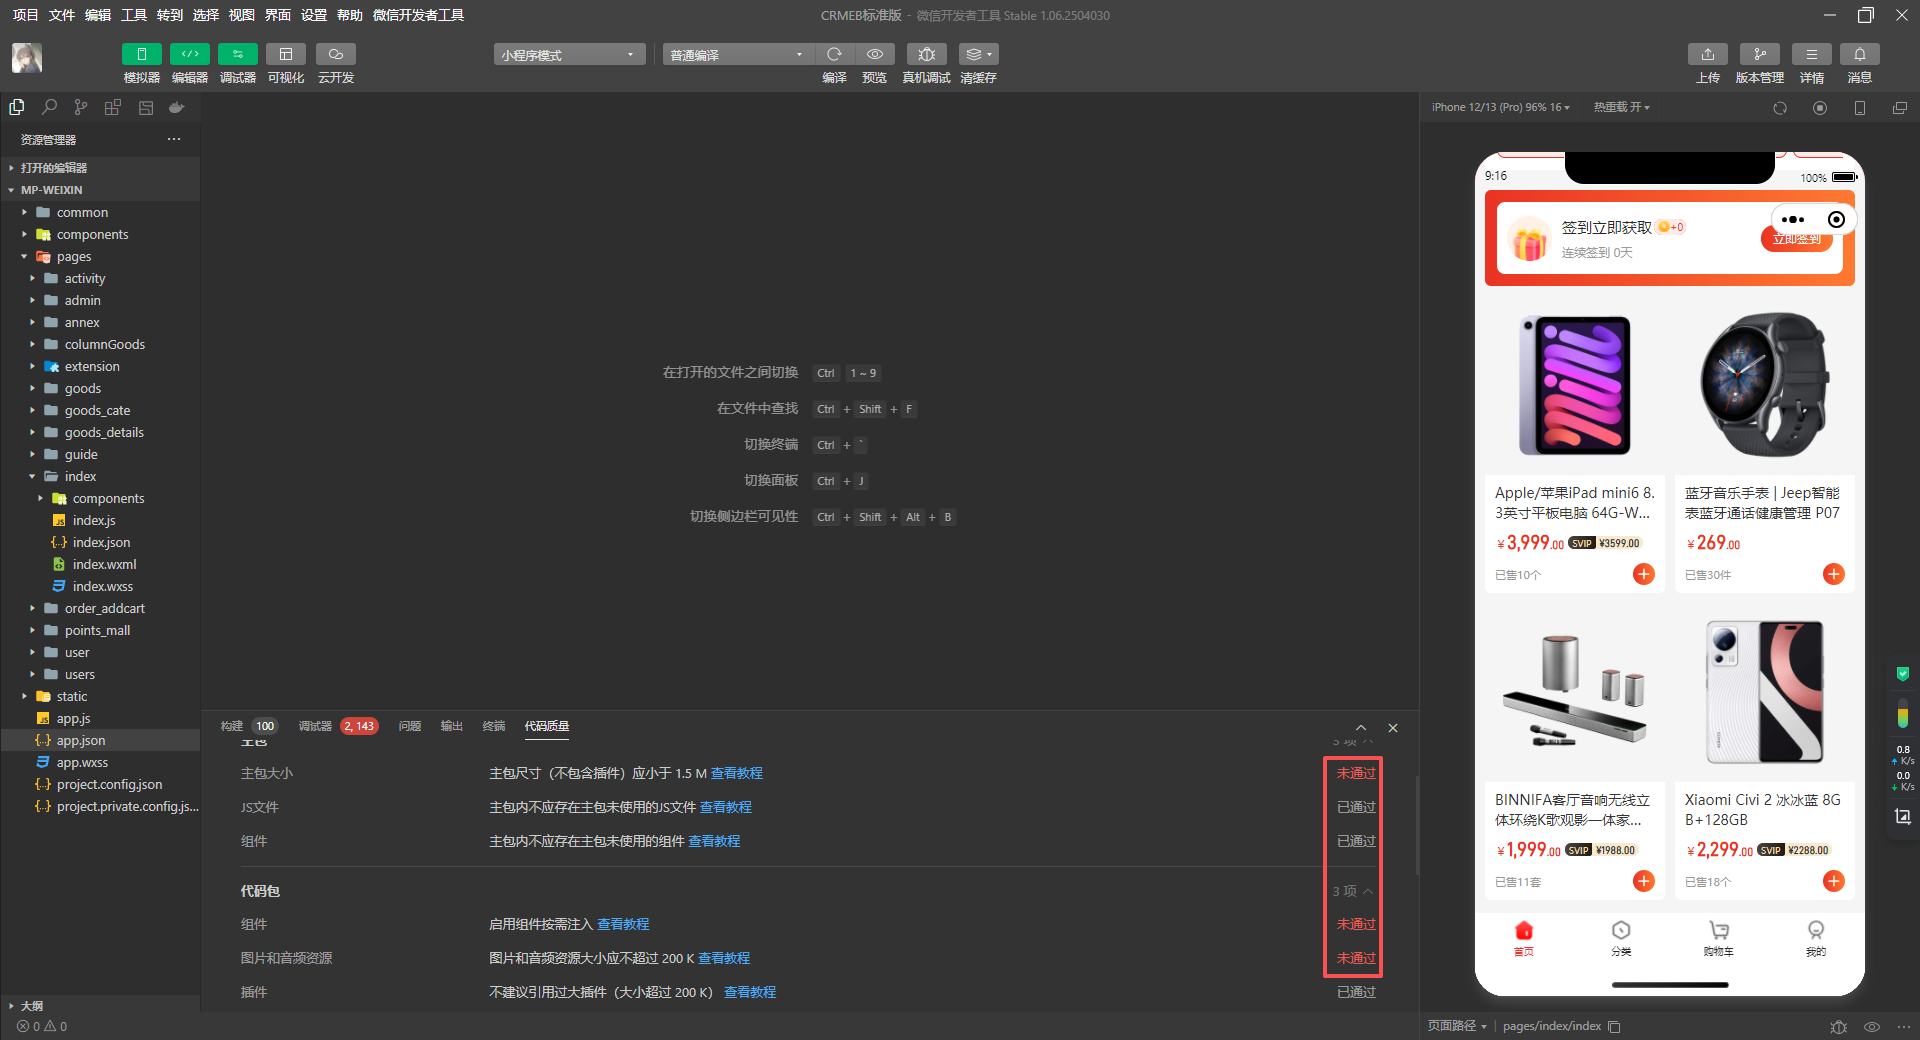This screenshot has height=1040, width=1920.
Task: Open project.config.json file
Action: point(100,784)
